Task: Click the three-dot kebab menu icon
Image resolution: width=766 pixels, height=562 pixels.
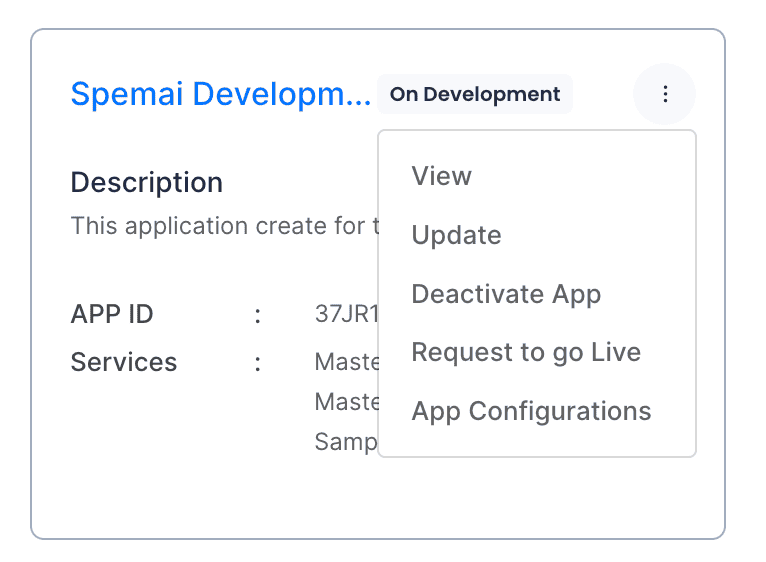Action: pyautogui.click(x=665, y=94)
